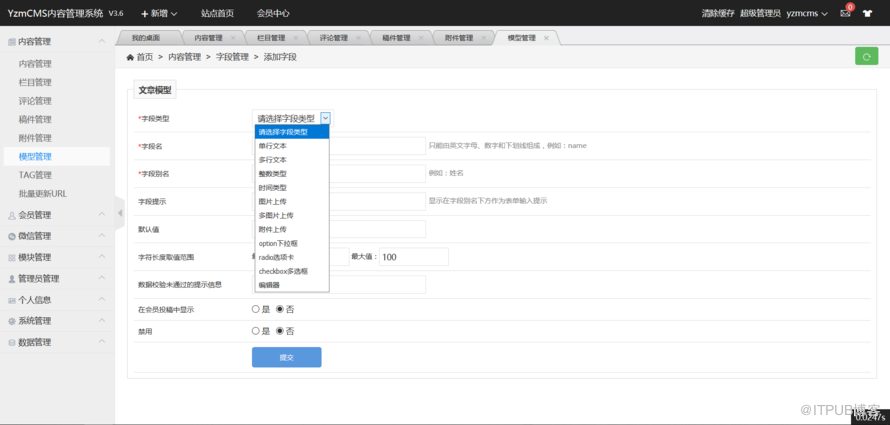Image resolution: width=890 pixels, height=425 pixels.
Task: Close the 模型管理 tab
Action: (x=546, y=38)
